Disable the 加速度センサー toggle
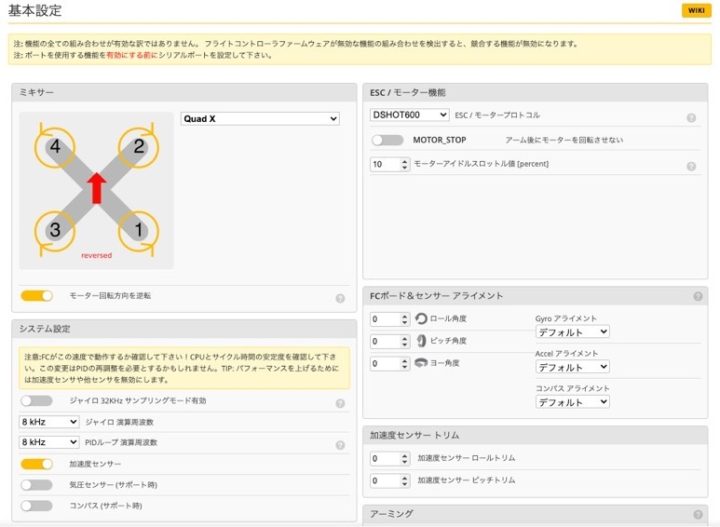The image size is (720, 527). (x=36, y=464)
